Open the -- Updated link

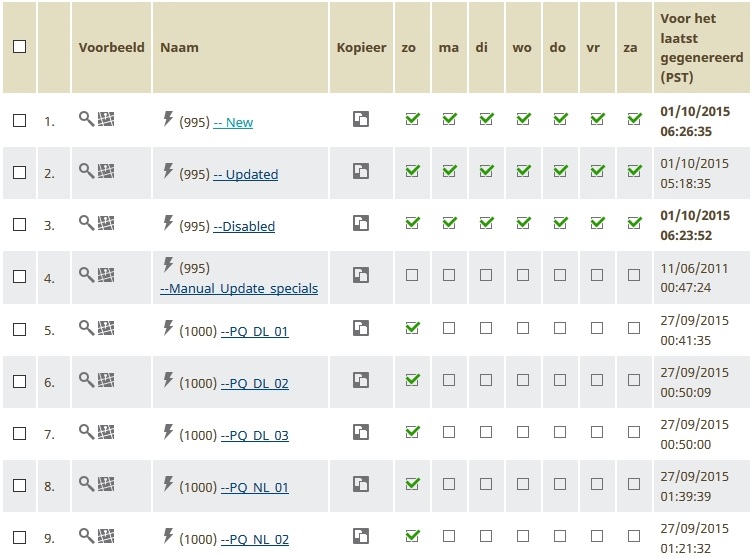coord(246,174)
